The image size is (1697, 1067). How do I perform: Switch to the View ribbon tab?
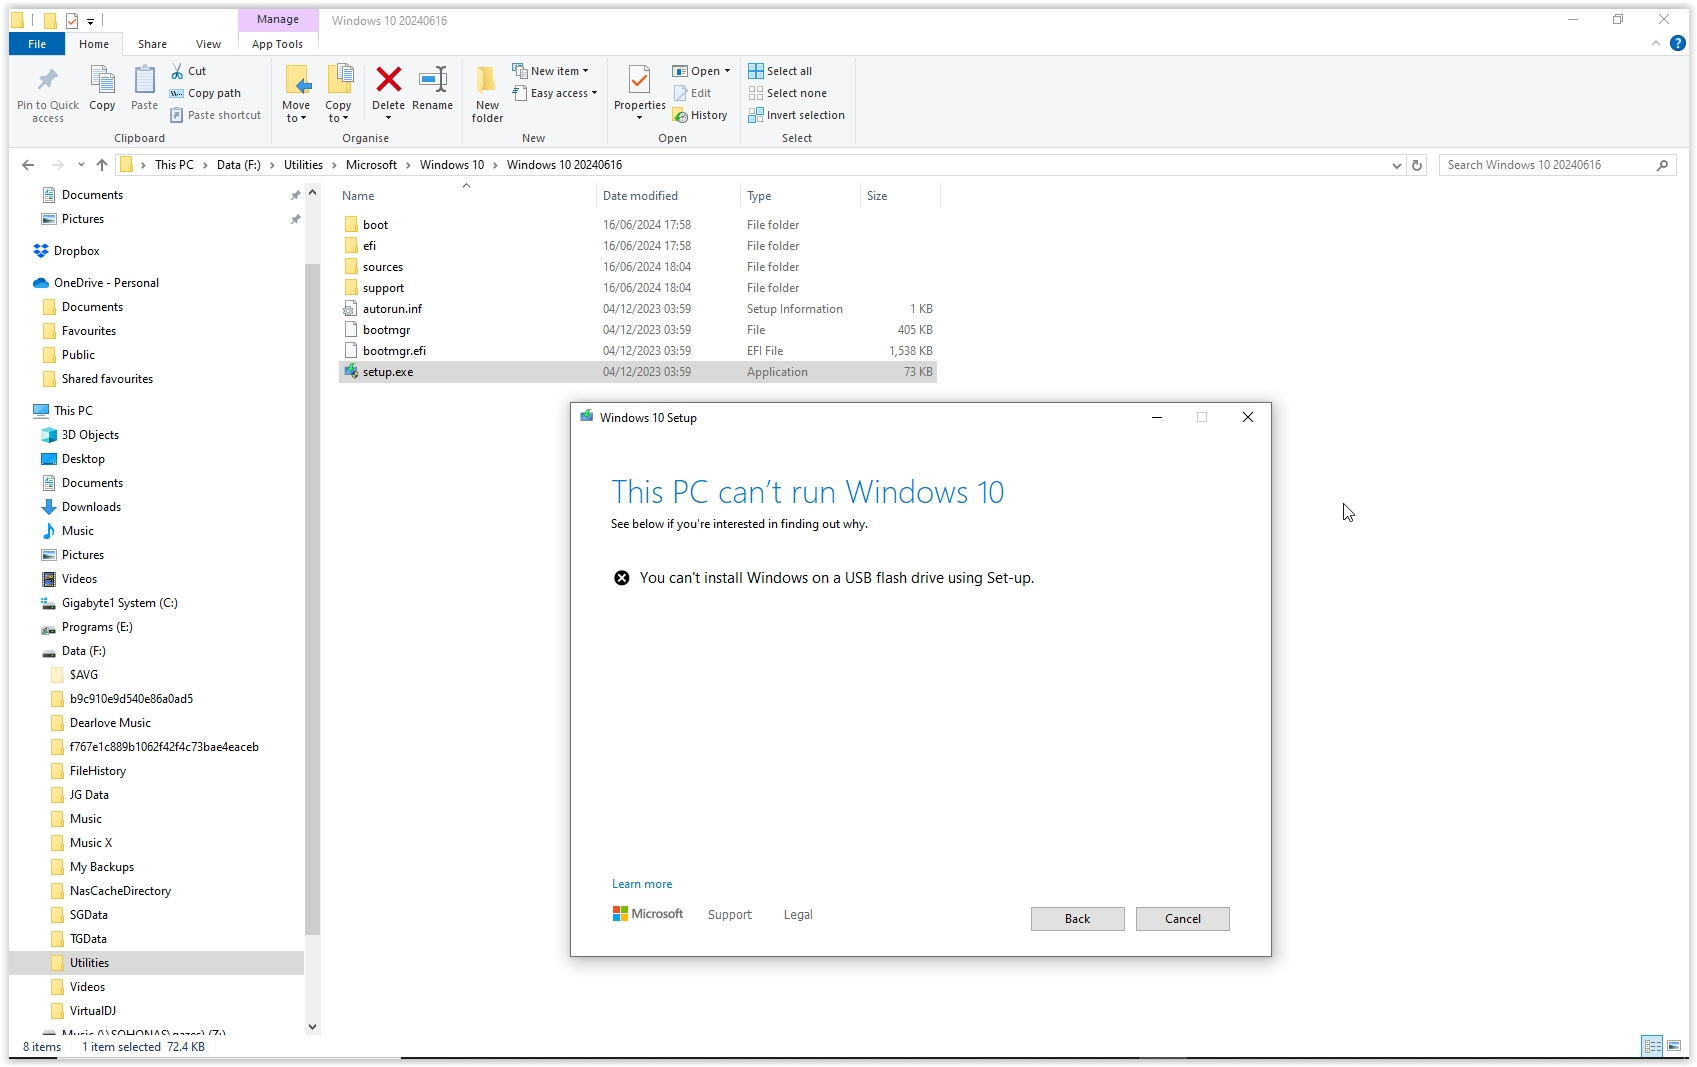(x=208, y=44)
